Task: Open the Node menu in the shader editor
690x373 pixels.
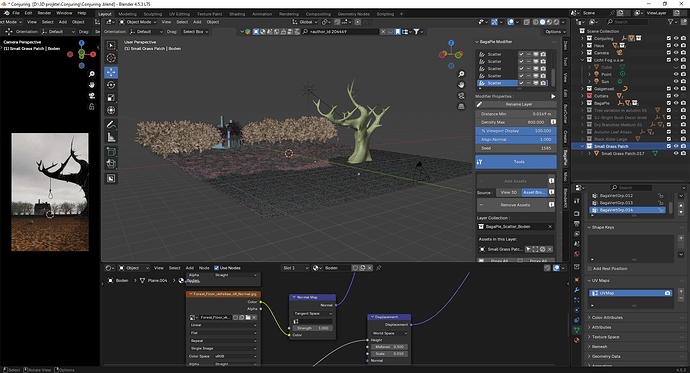Action: click(x=204, y=268)
